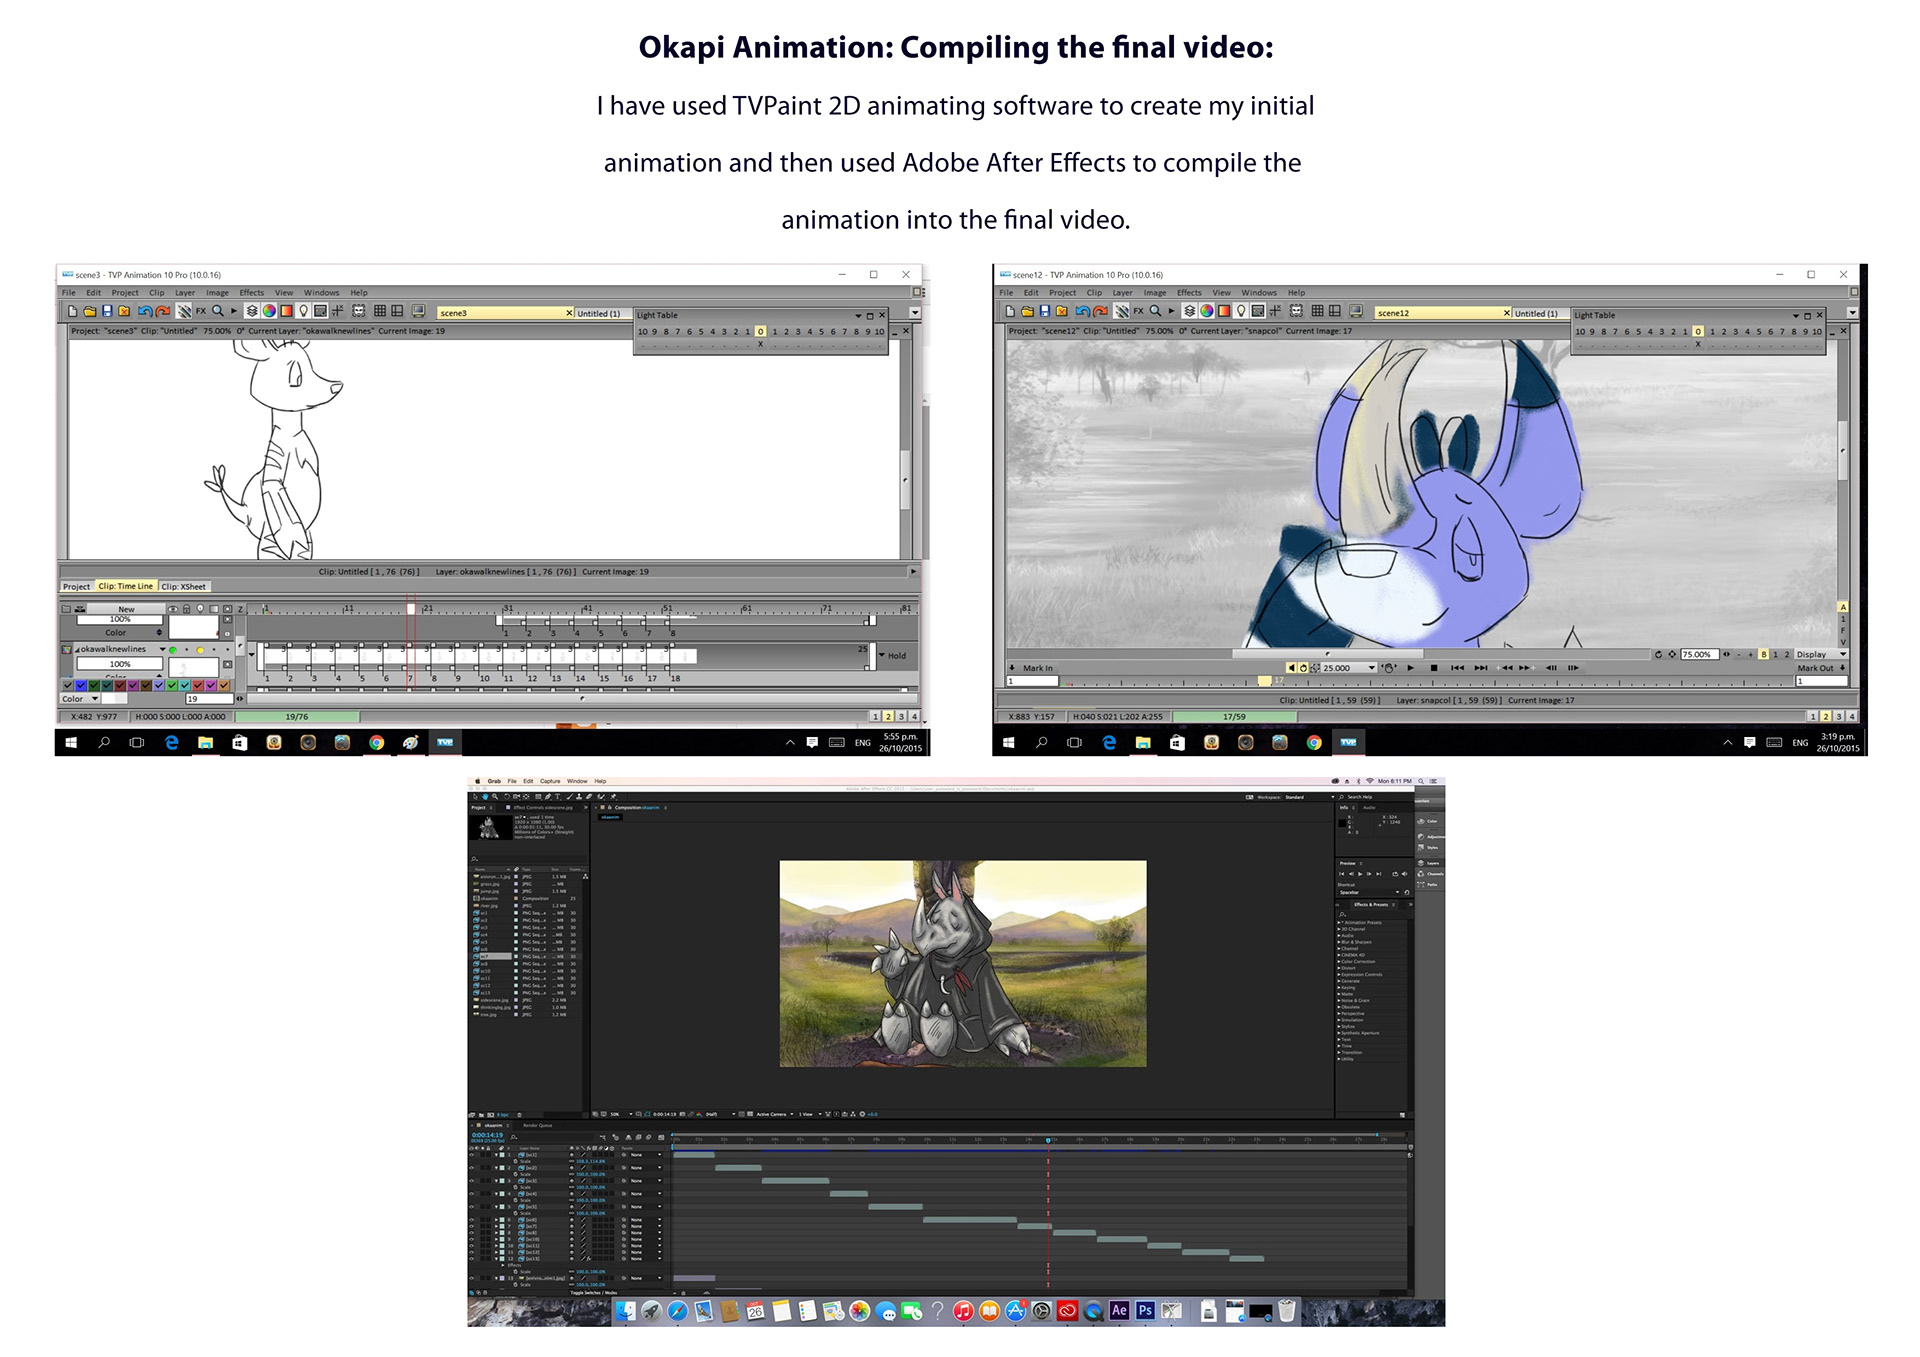This screenshot has width=1920, height=1357.
Task: Open iTunes from the Mac dock
Action: 963,1310
